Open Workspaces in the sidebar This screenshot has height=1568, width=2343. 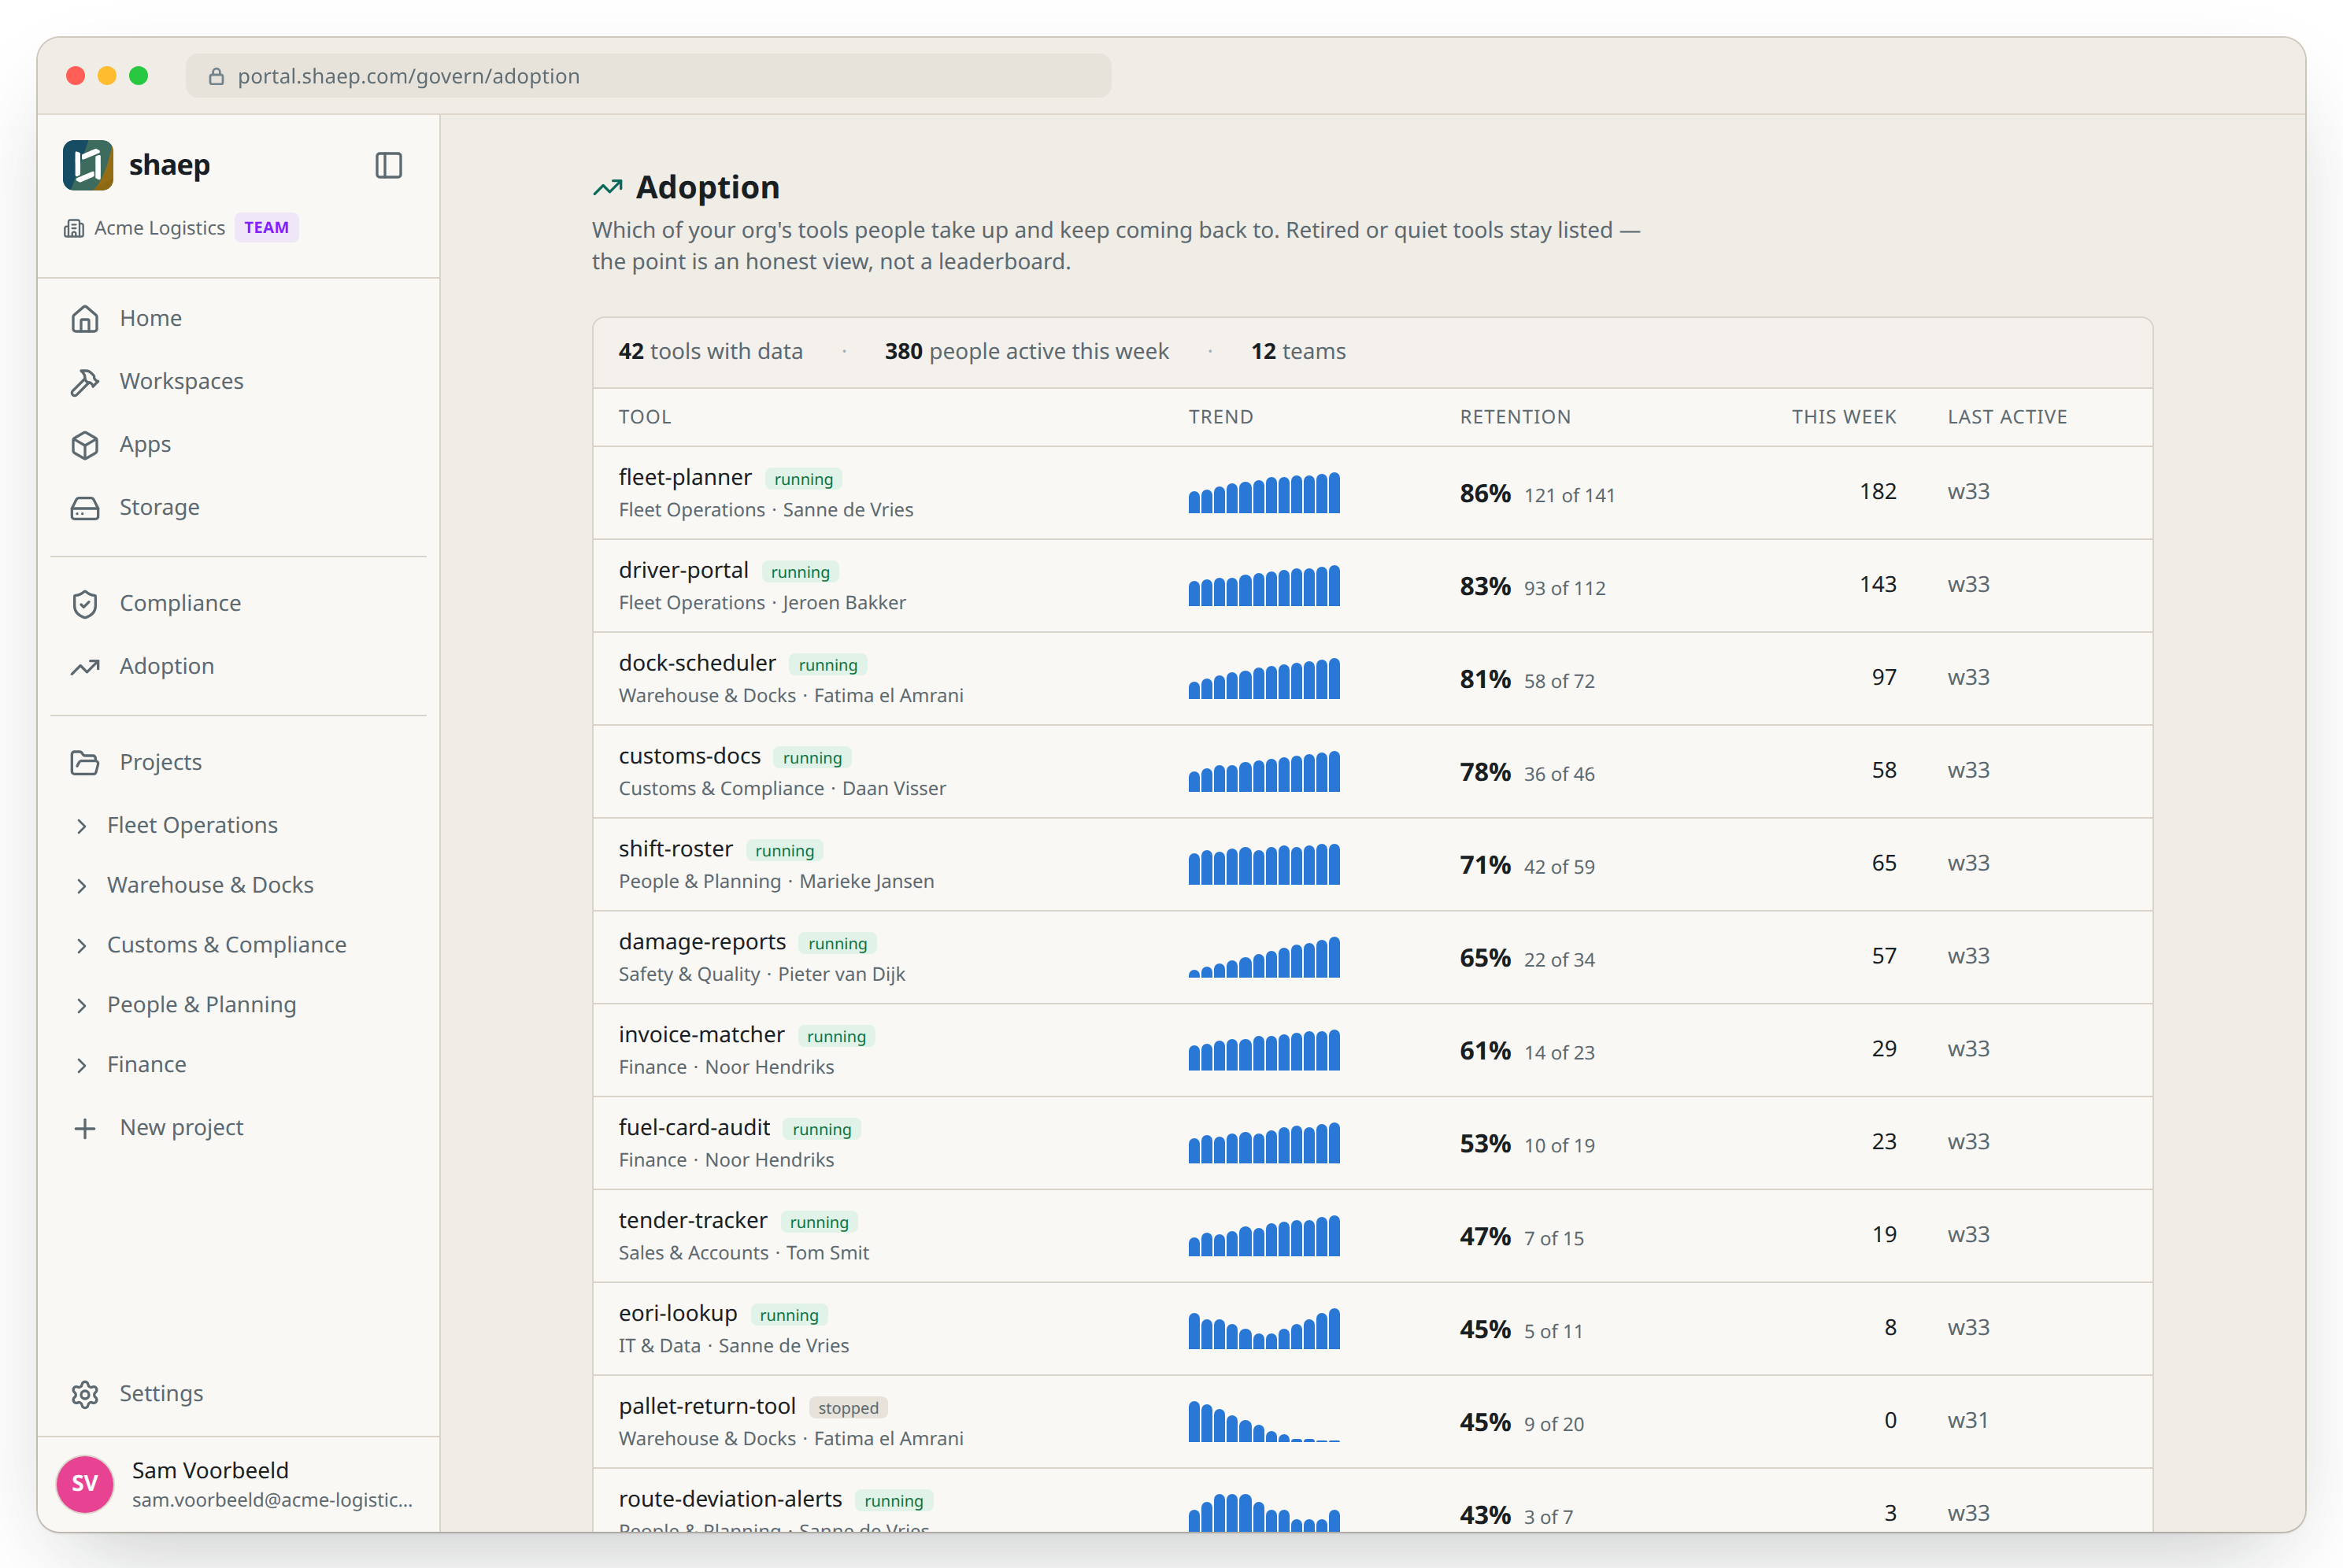(x=239, y=381)
